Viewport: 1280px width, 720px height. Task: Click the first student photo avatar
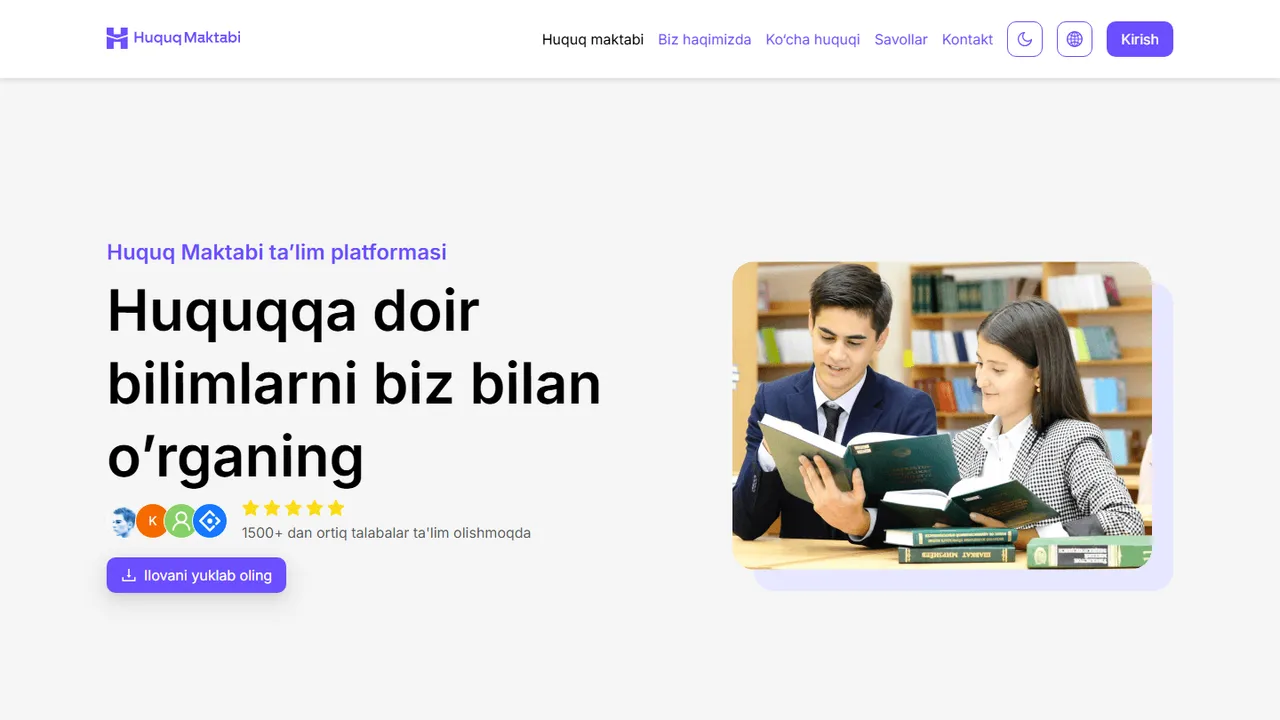coord(123,521)
